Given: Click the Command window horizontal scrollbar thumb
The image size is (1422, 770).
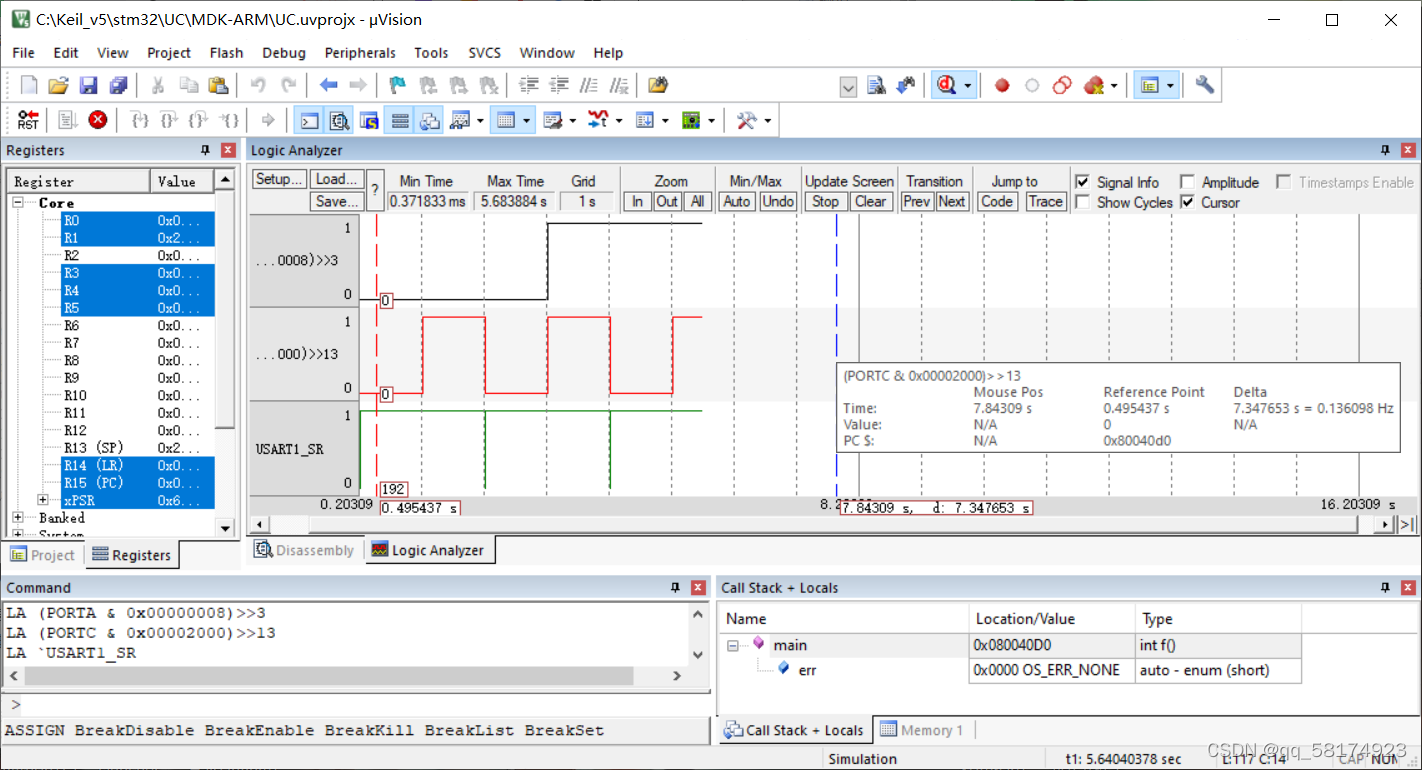Looking at the screenshot, I should coord(329,676).
